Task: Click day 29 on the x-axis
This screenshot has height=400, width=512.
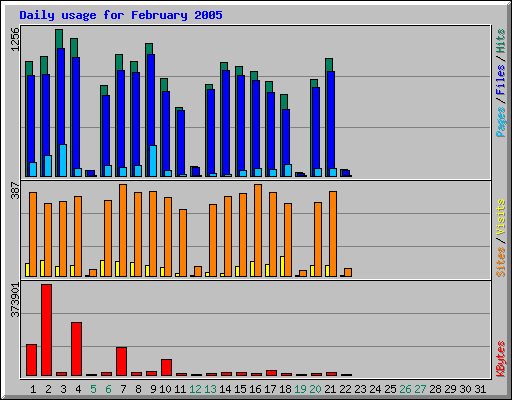Action: coord(450,389)
